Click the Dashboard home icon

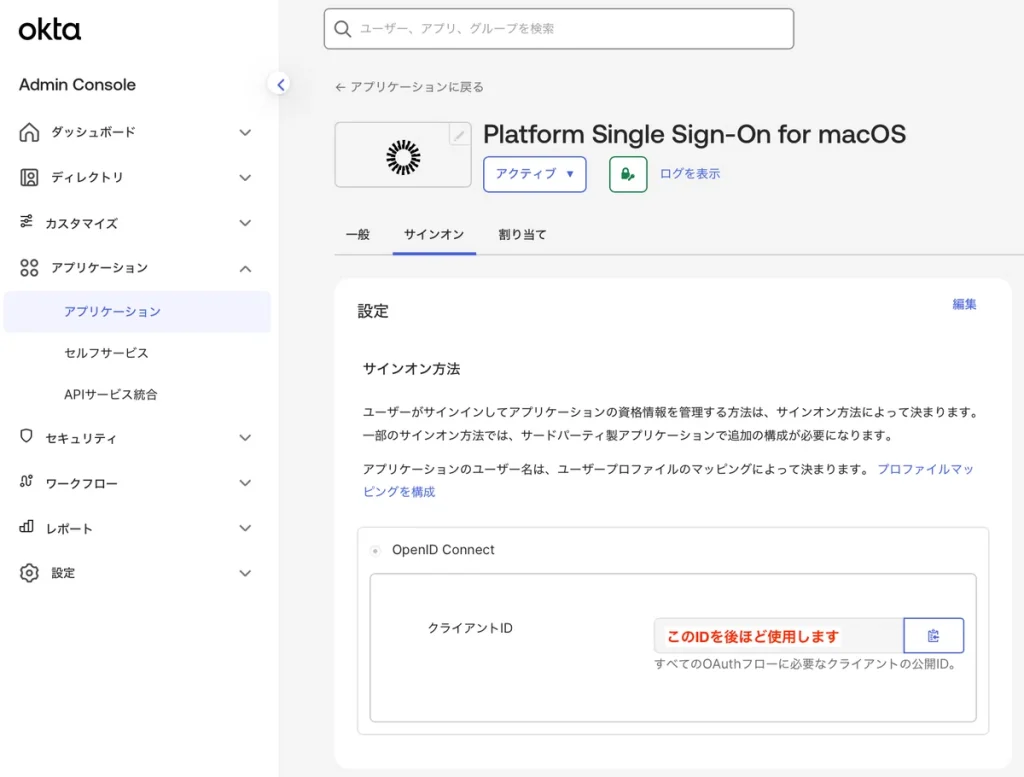click(29, 132)
